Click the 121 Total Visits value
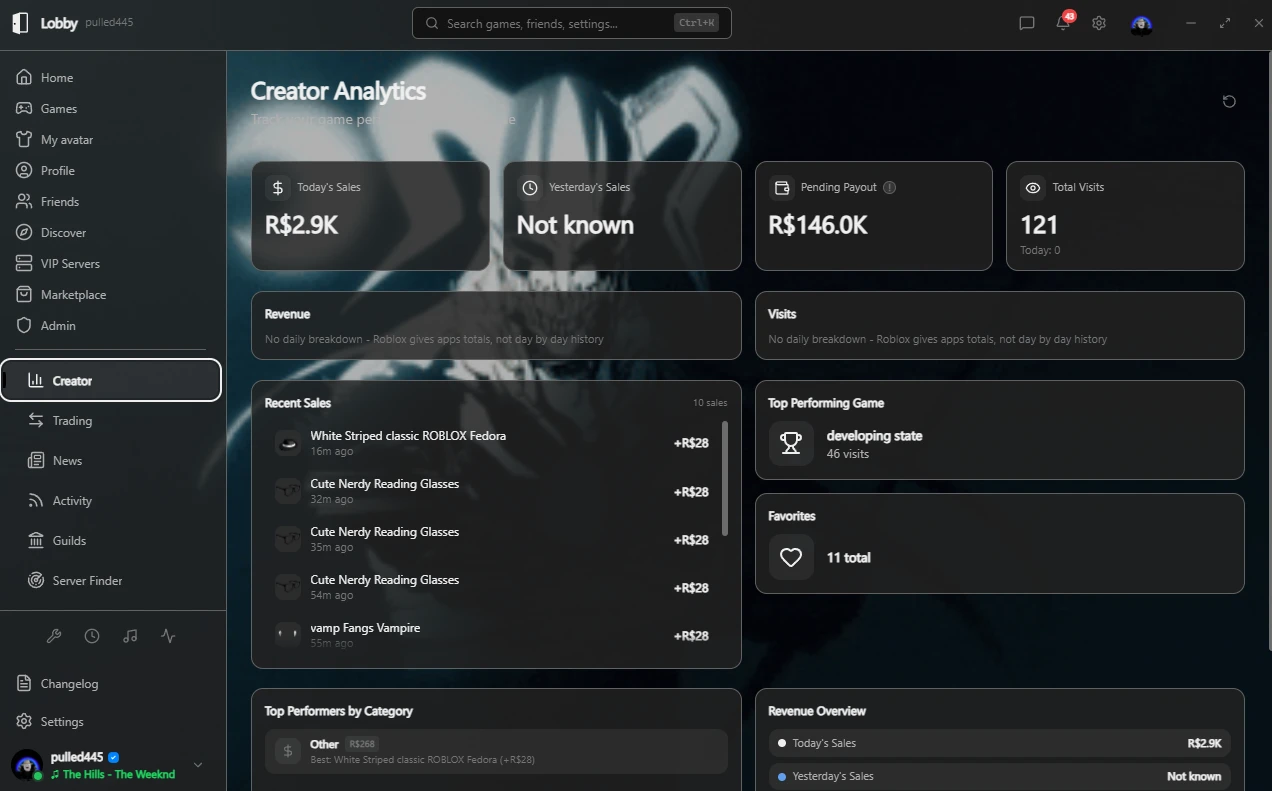The image size is (1272, 791). pos(1039,225)
